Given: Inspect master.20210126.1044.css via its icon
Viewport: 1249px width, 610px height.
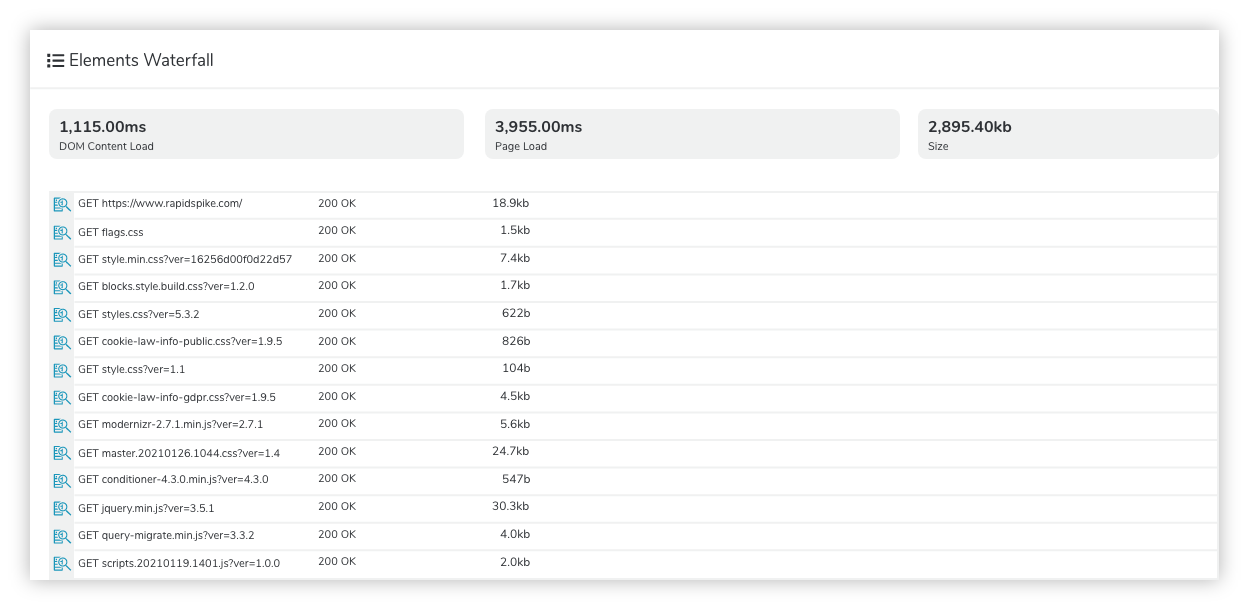Looking at the screenshot, I should (62, 453).
